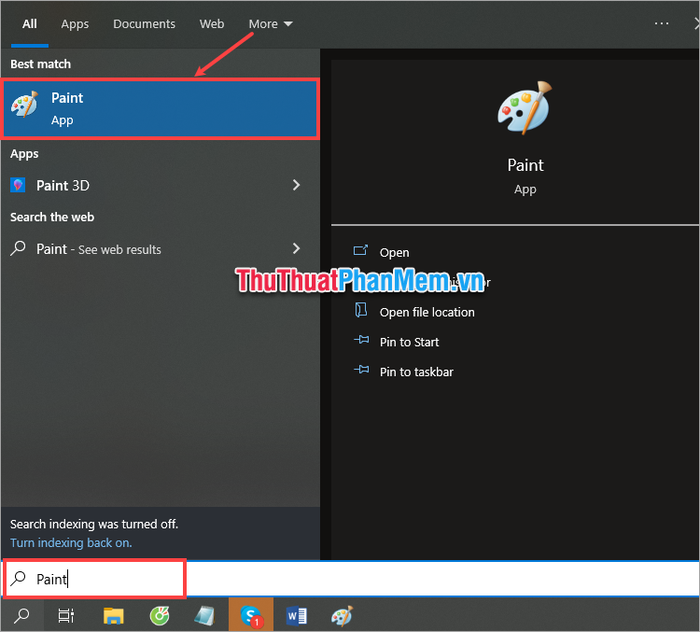700x632 pixels.
Task: Switch to the Apps tab
Action: 75,24
